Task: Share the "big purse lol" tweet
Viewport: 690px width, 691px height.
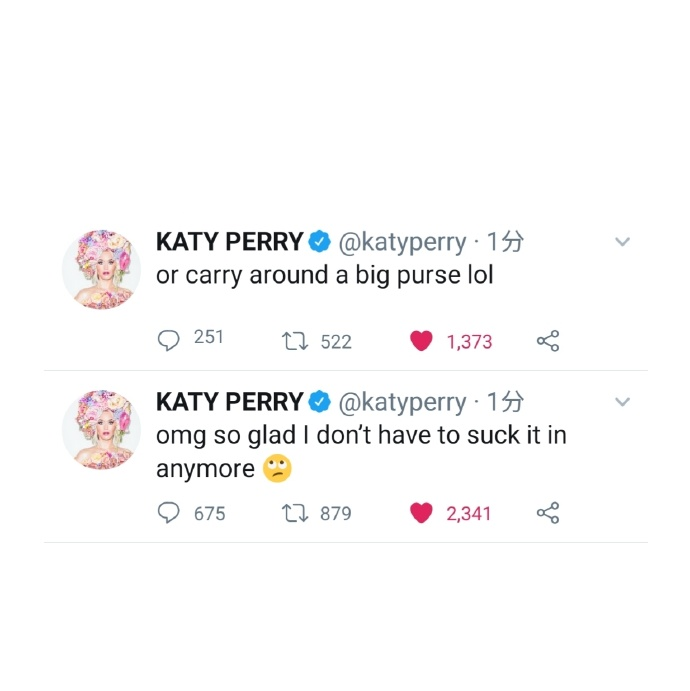Action: click(547, 341)
